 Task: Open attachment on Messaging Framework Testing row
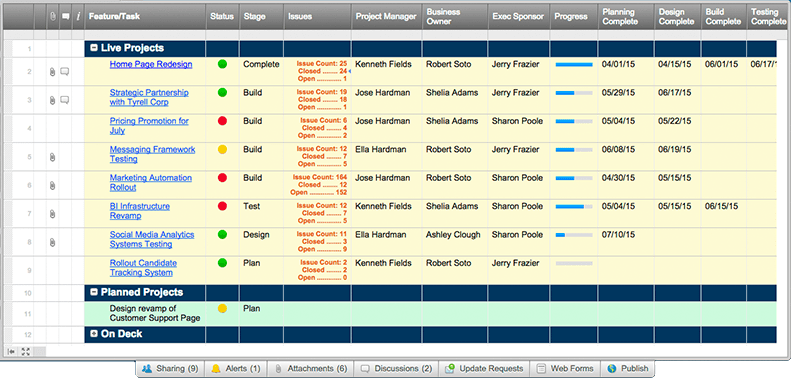click(x=52, y=157)
